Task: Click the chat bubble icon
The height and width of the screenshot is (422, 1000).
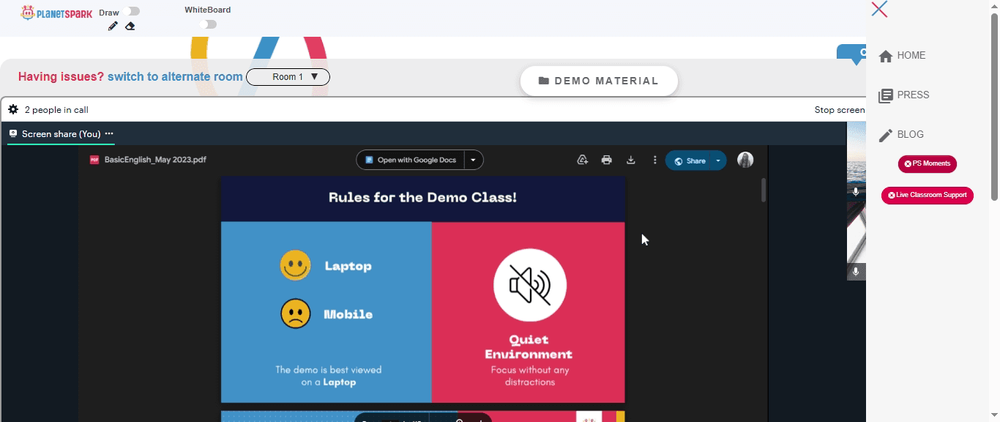Action: pos(852,54)
